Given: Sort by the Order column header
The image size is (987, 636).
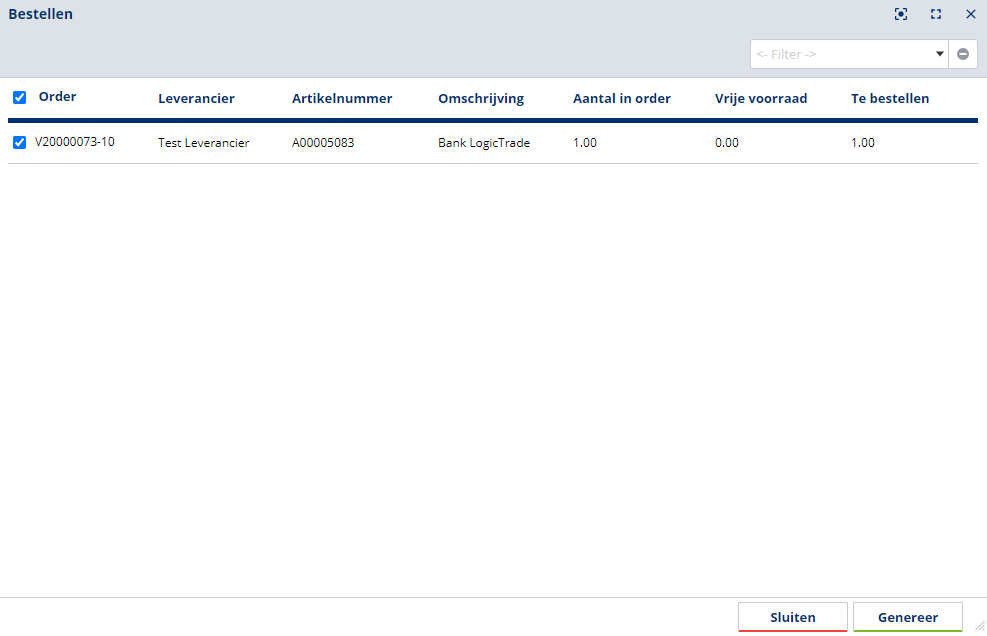Looking at the screenshot, I should [58, 97].
